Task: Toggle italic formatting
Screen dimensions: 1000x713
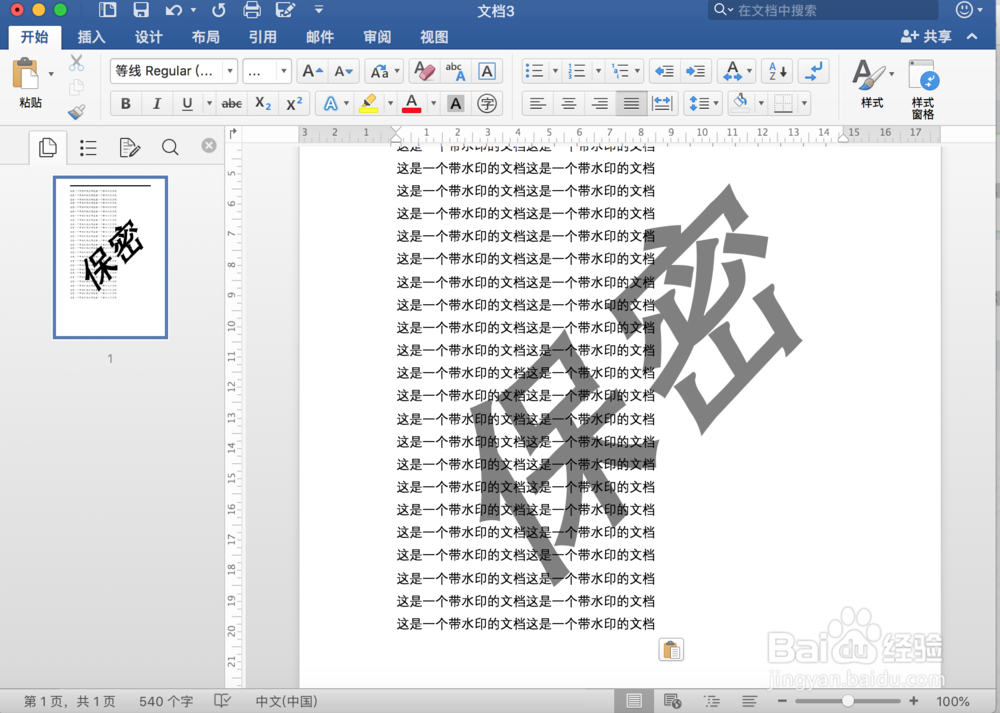Action: [157, 103]
